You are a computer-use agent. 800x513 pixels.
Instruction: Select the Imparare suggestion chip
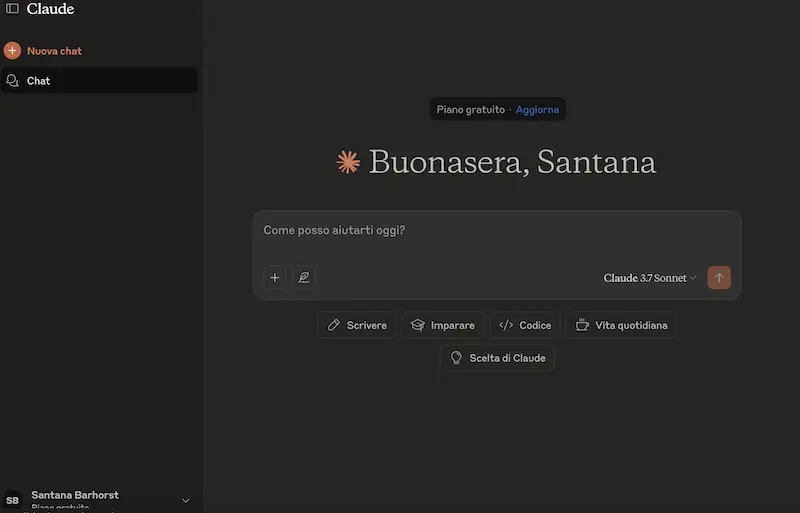tap(442, 325)
